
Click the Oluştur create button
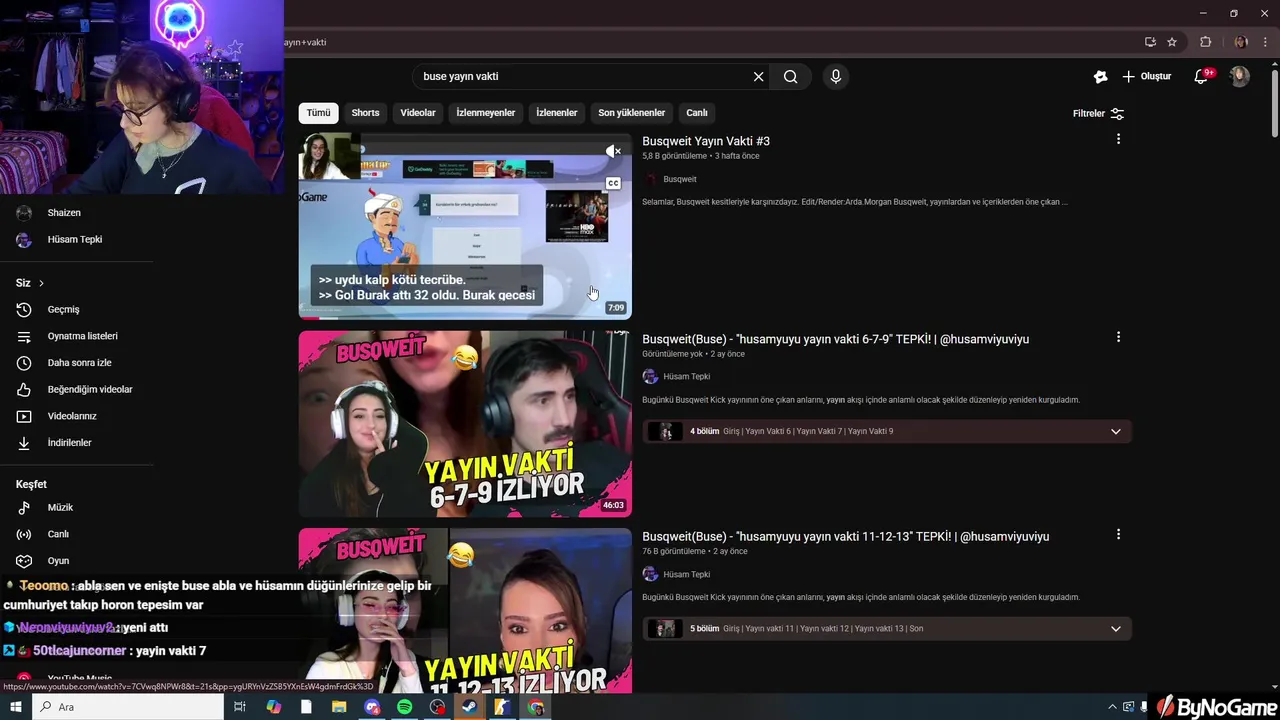point(1147,77)
